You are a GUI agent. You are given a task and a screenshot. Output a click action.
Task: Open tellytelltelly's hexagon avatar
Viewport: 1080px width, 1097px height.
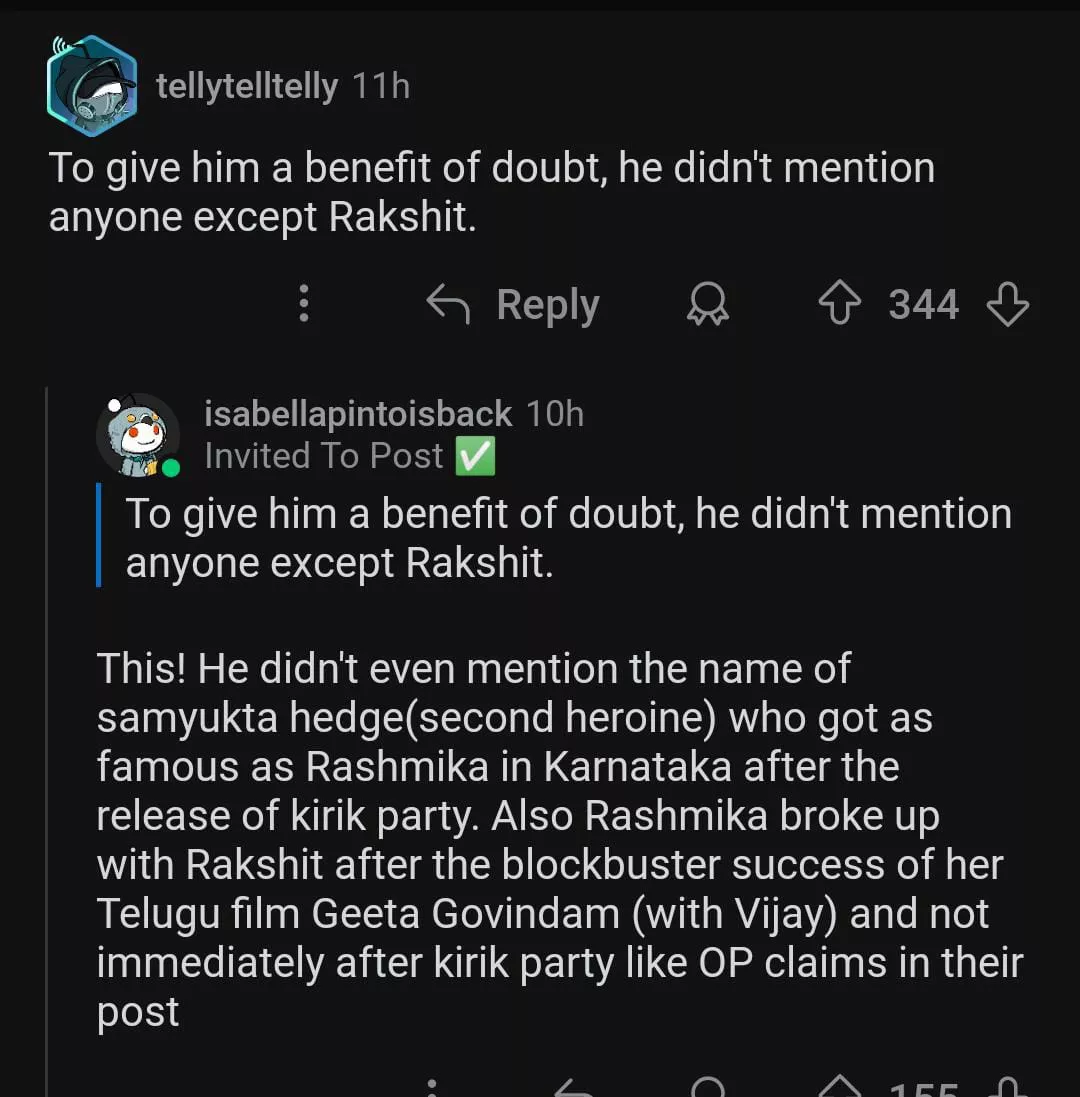91,86
